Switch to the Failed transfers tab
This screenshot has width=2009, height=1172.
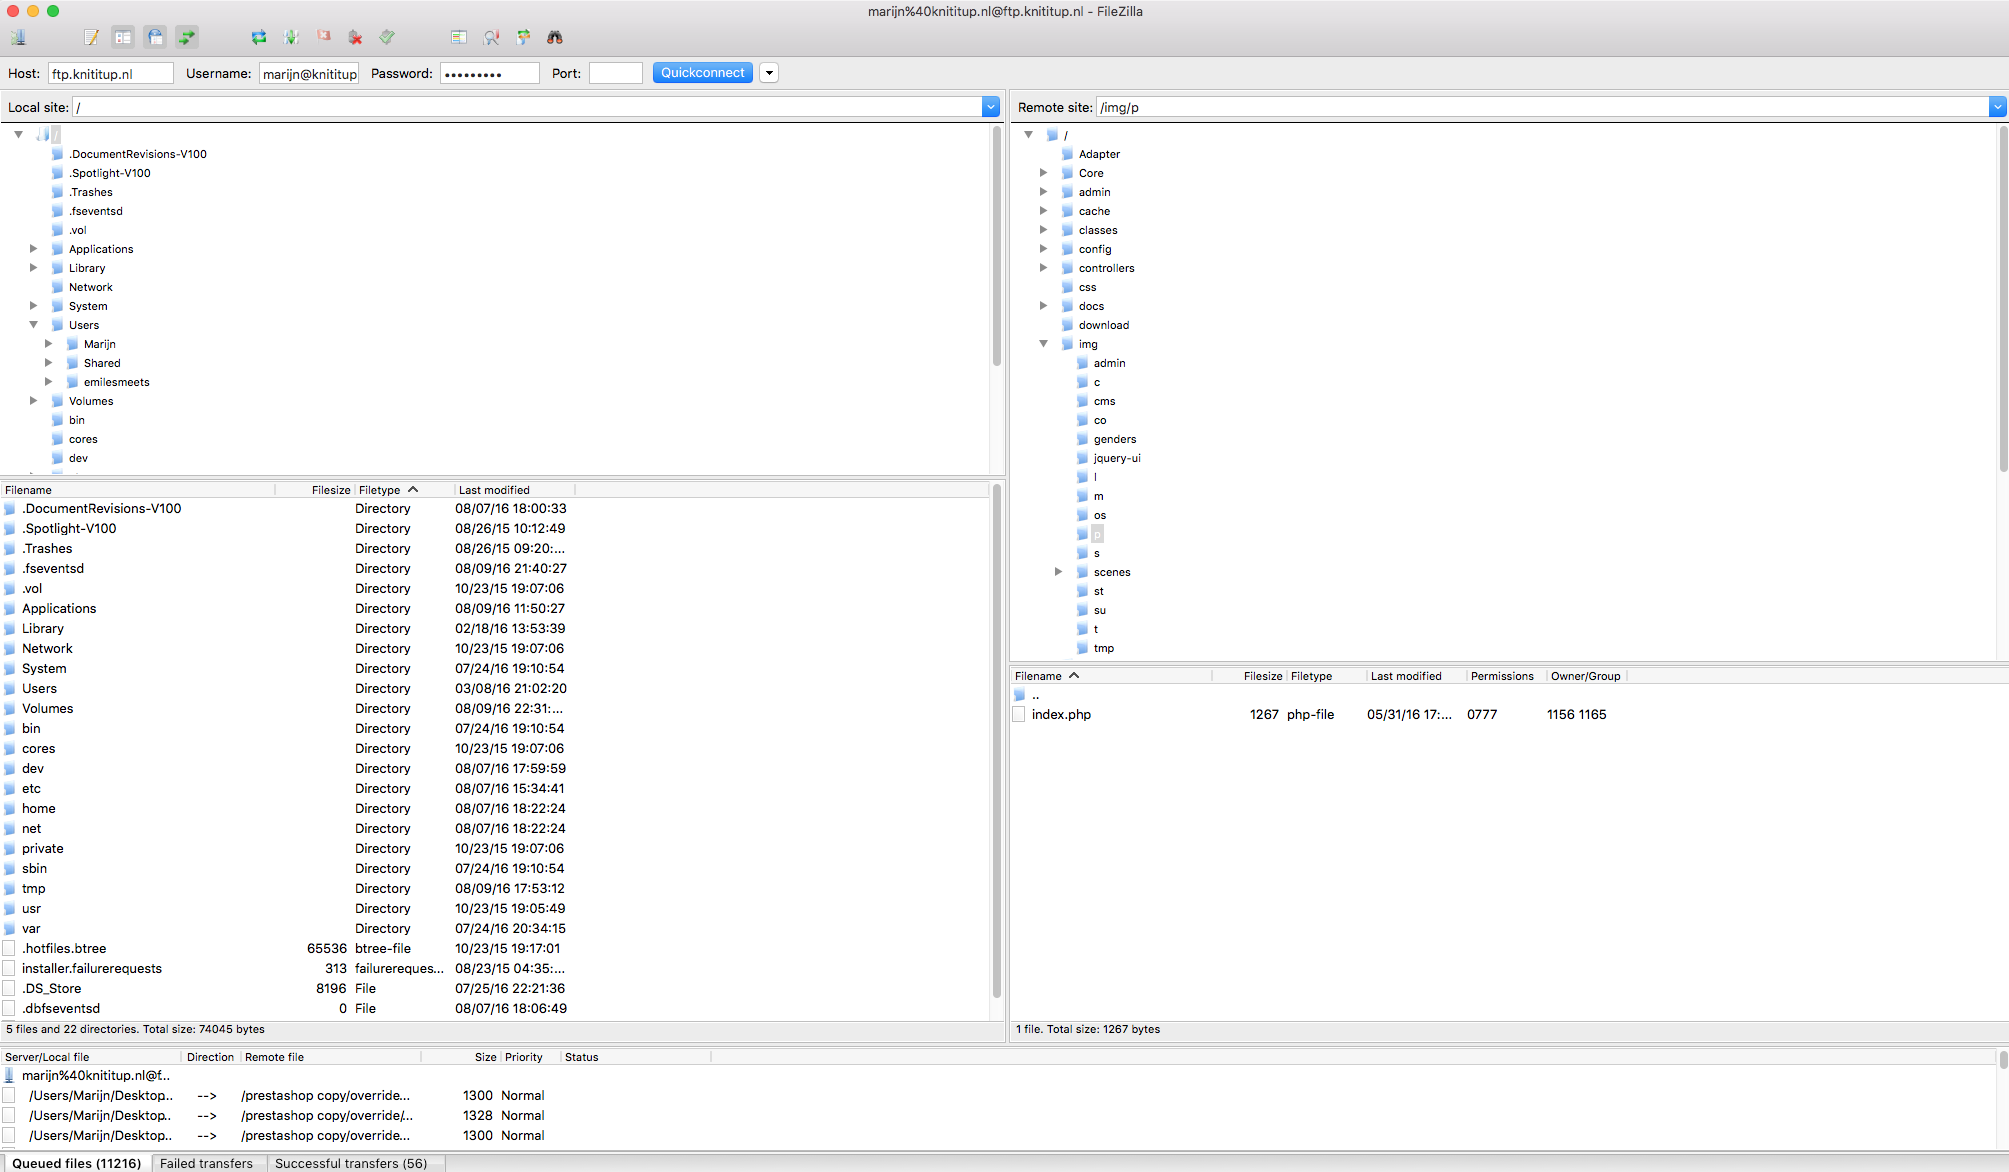click(x=206, y=1163)
